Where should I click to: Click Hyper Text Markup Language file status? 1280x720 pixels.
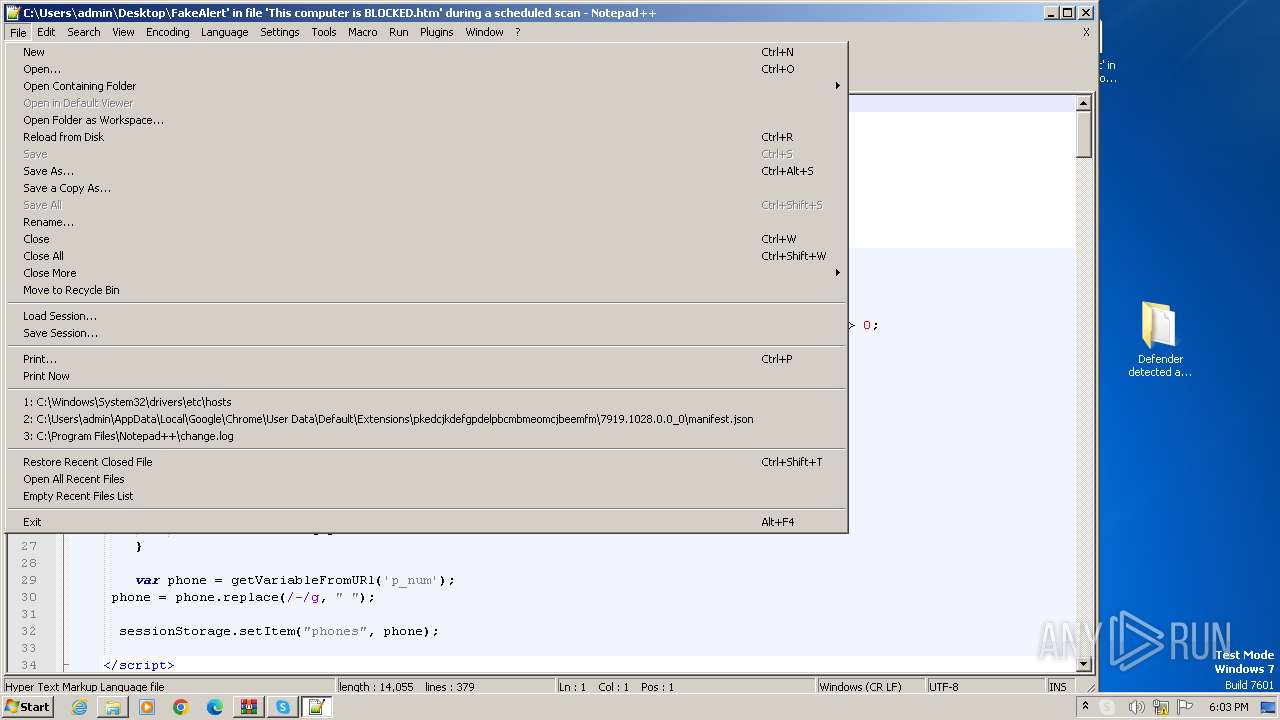pos(168,687)
